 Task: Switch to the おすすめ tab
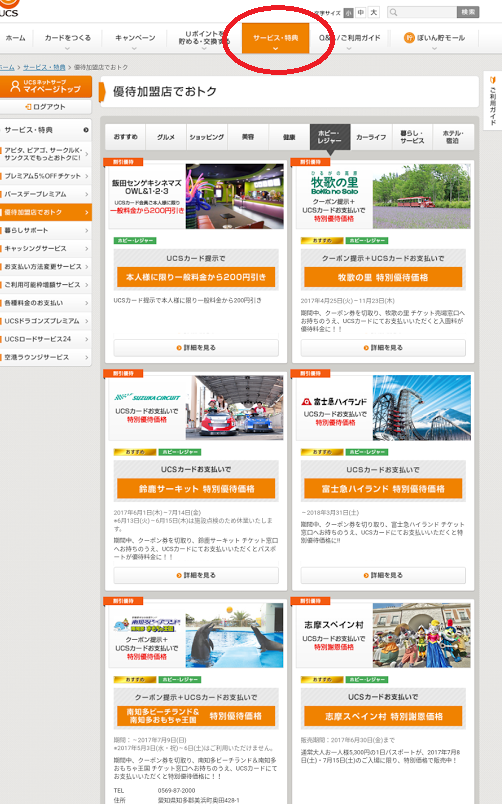click(x=125, y=137)
